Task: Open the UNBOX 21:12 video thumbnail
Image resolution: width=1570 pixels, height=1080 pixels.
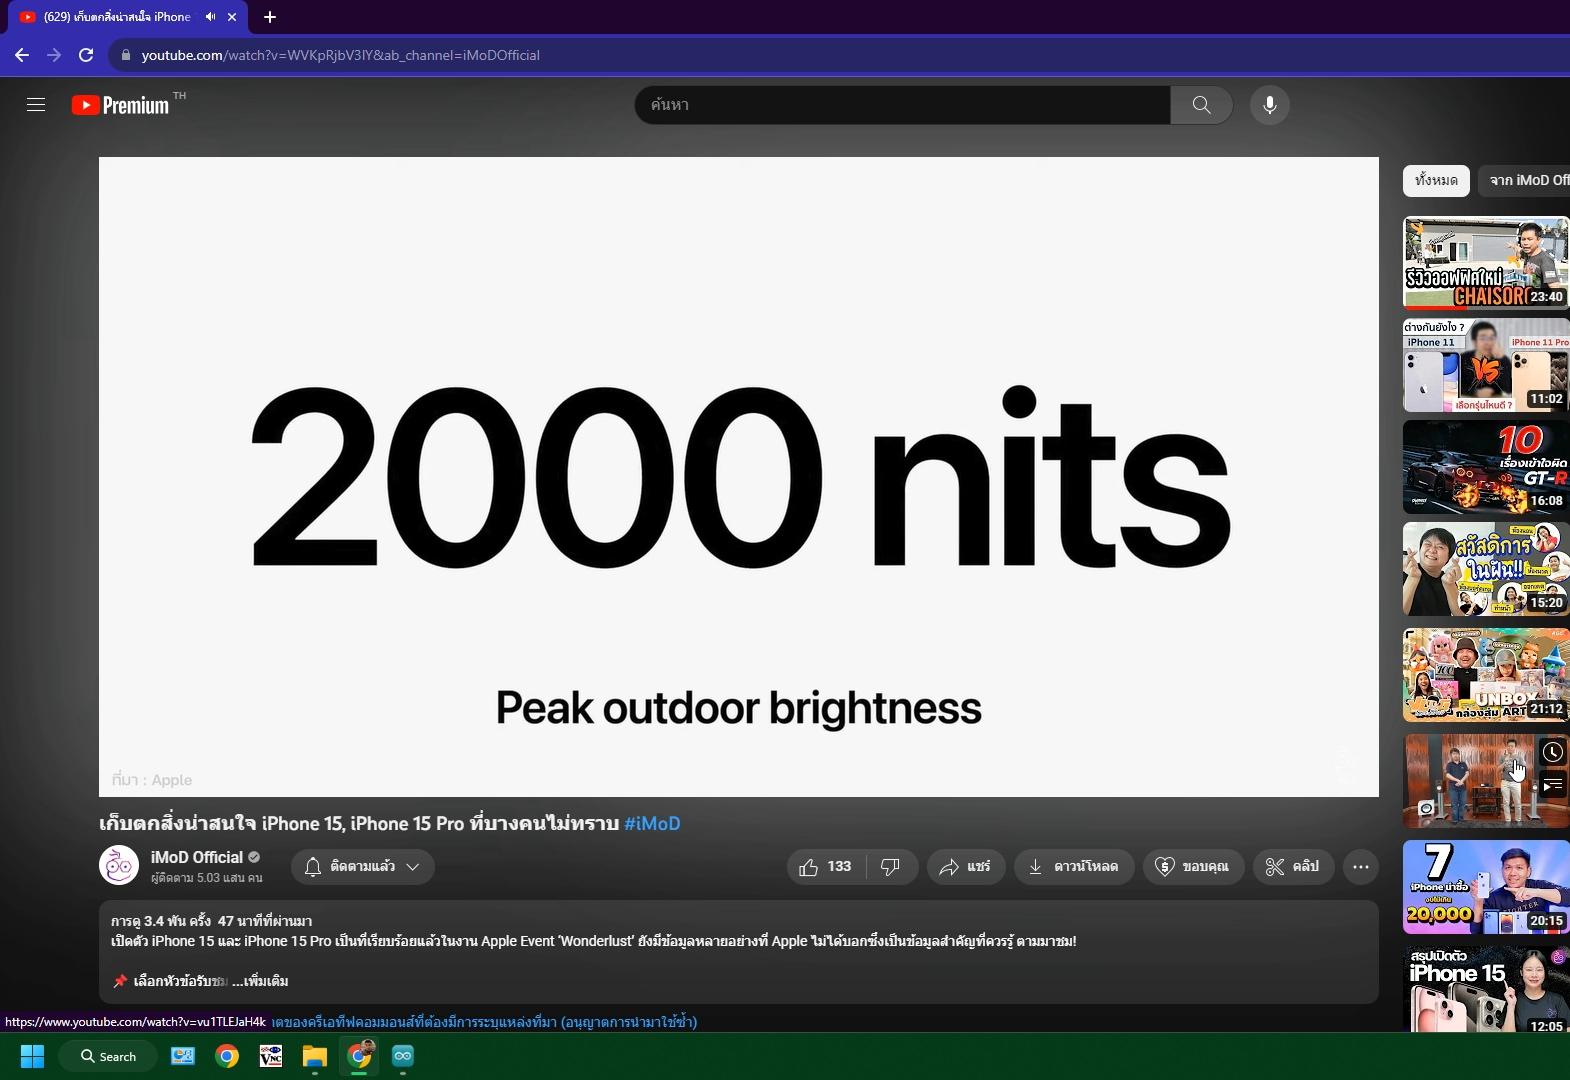Action: click(1486, 675)
